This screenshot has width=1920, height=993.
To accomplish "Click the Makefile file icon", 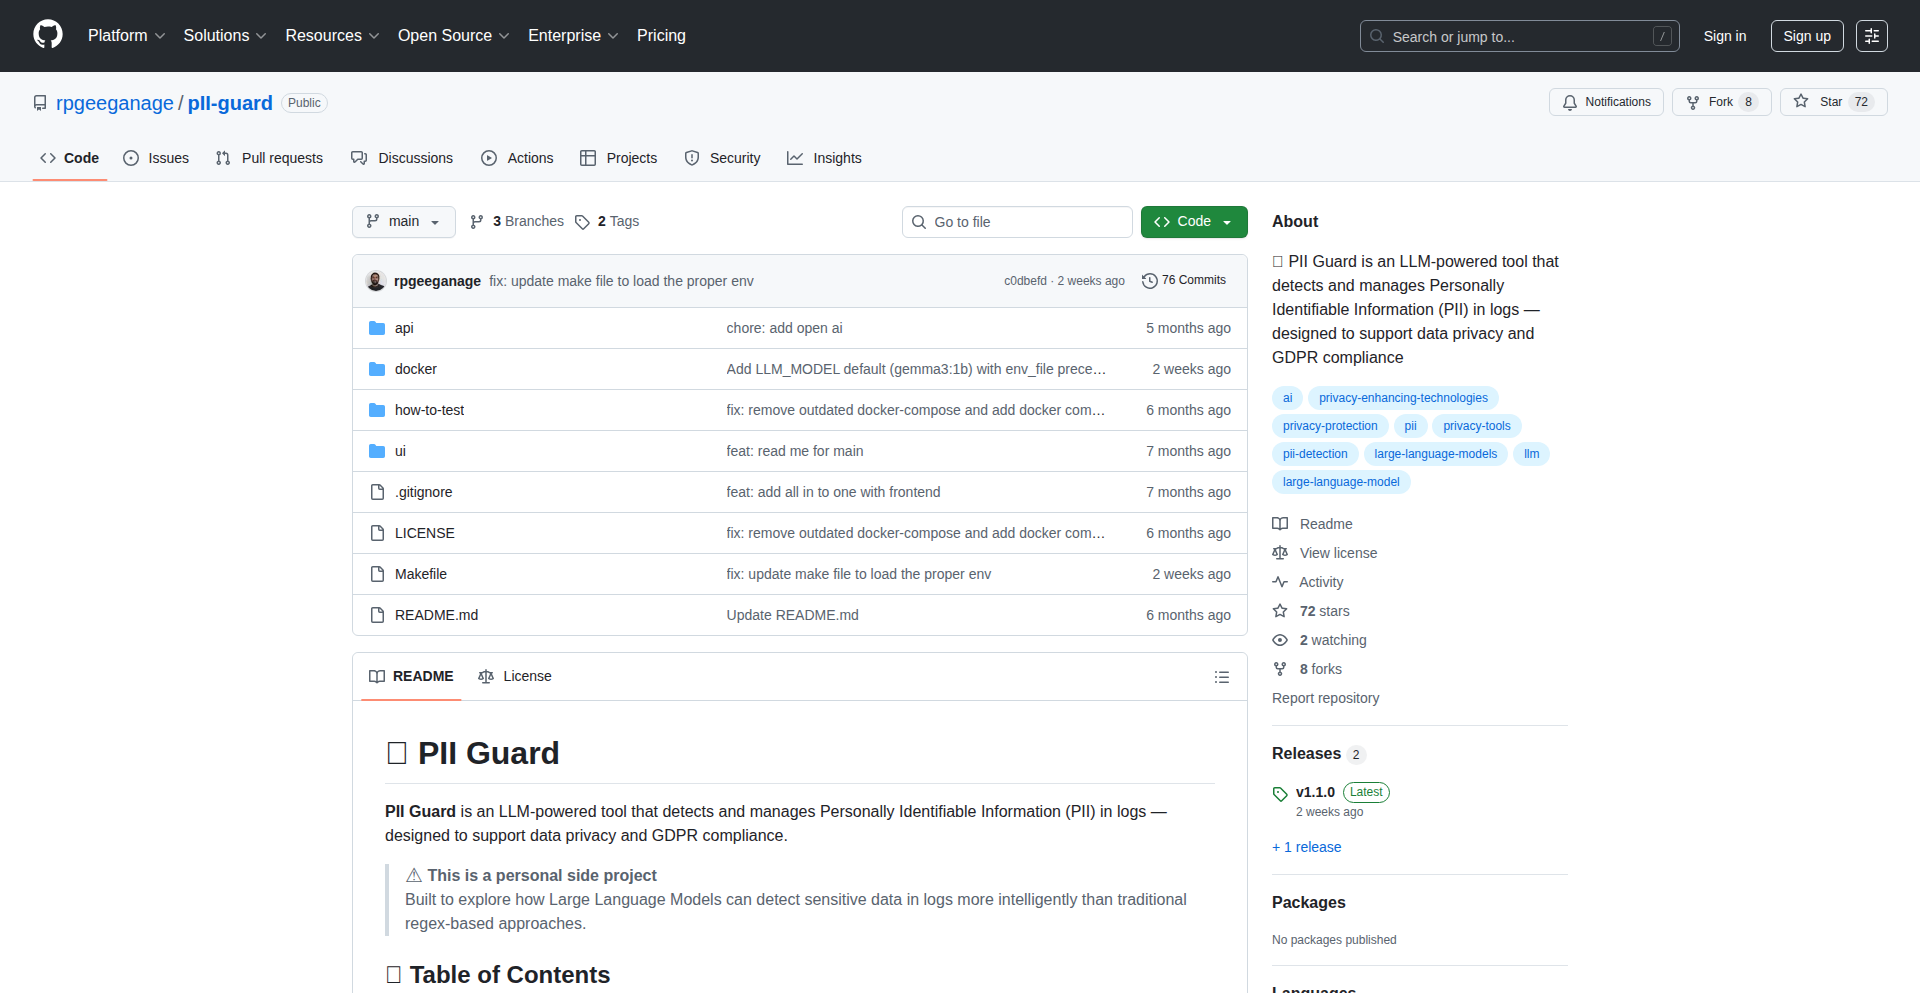I will click(377, 574).
